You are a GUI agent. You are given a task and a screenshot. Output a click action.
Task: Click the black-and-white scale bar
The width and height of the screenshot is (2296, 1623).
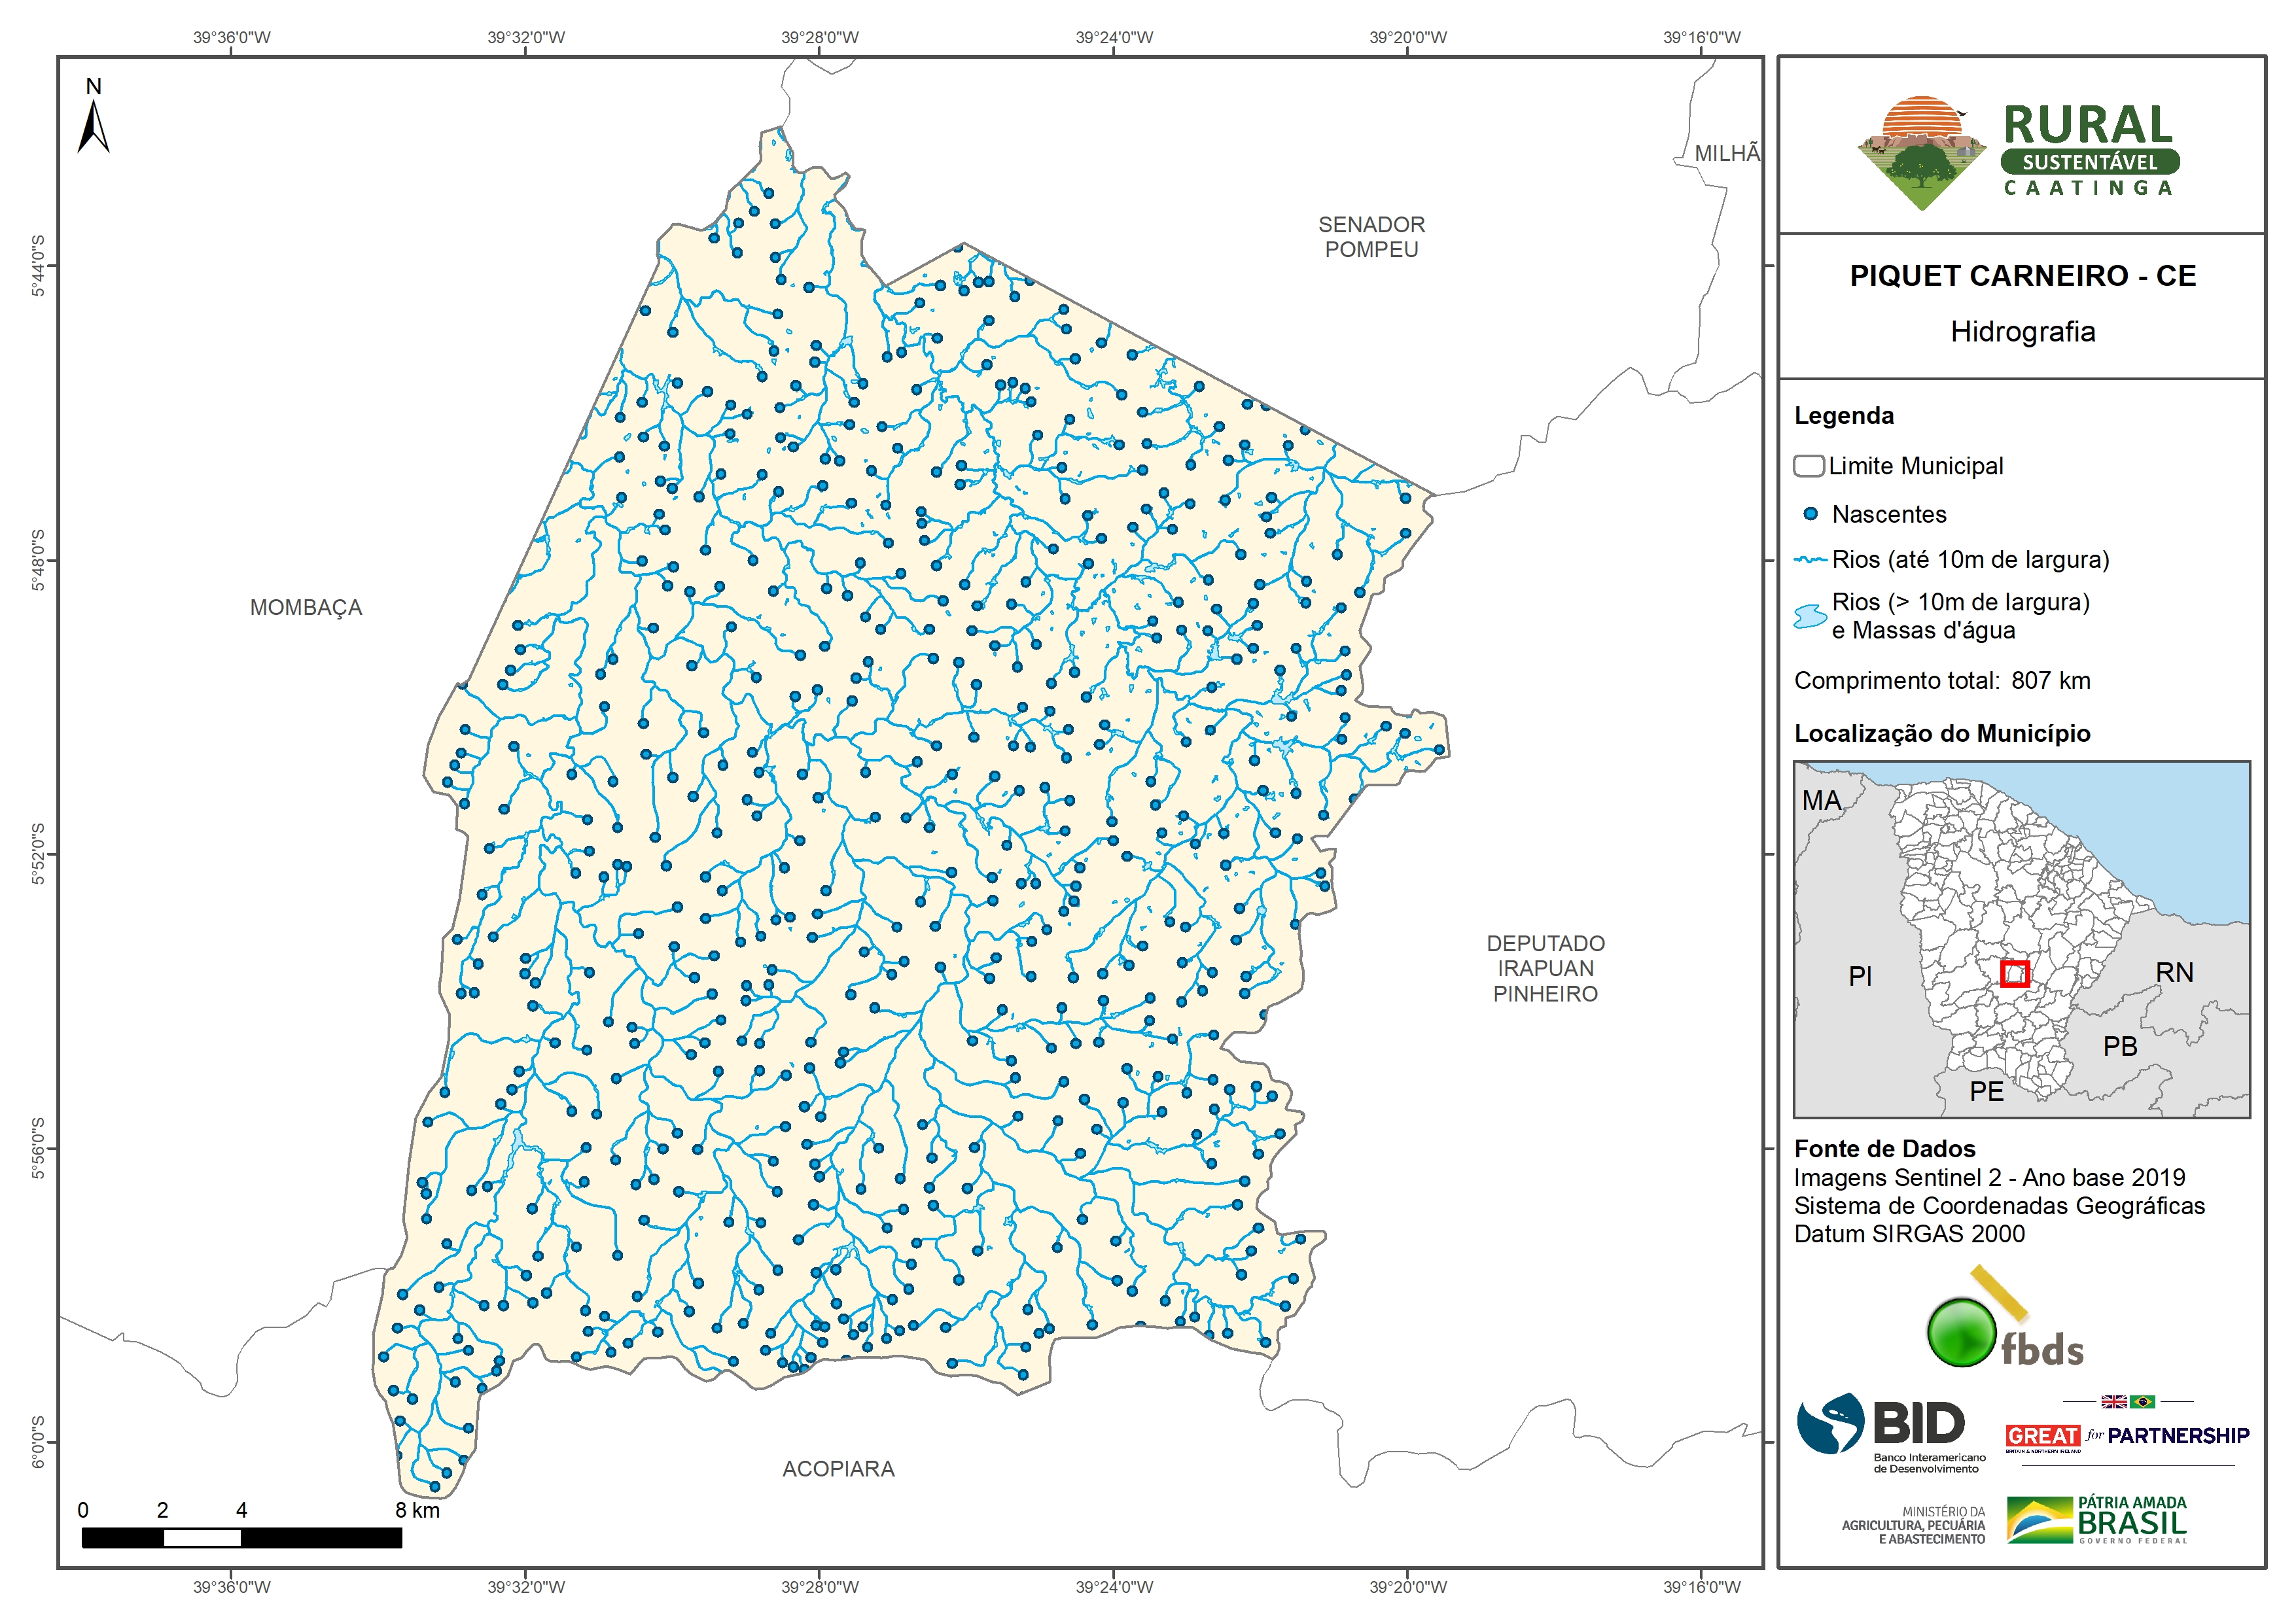click(x=241, y=1538)
